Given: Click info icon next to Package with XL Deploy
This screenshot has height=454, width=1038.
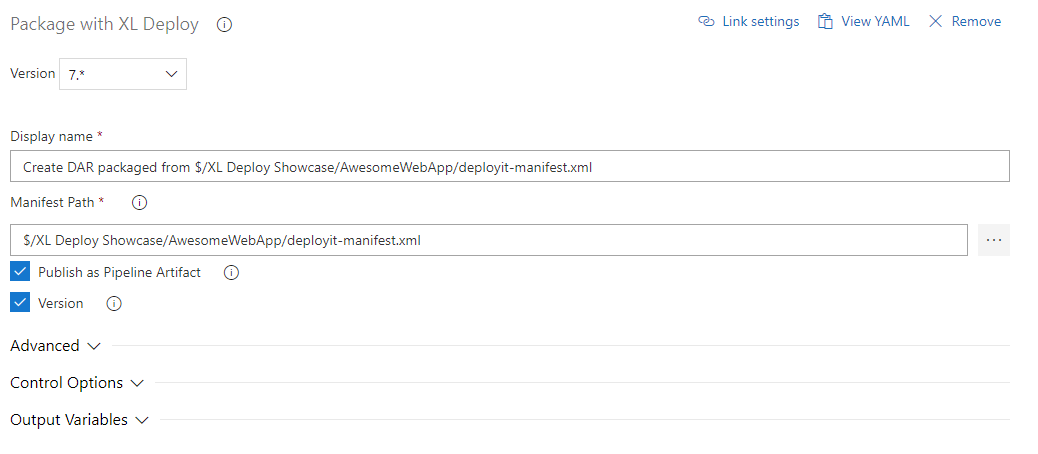Looking at the screenshot, I should tap(224, 25).
